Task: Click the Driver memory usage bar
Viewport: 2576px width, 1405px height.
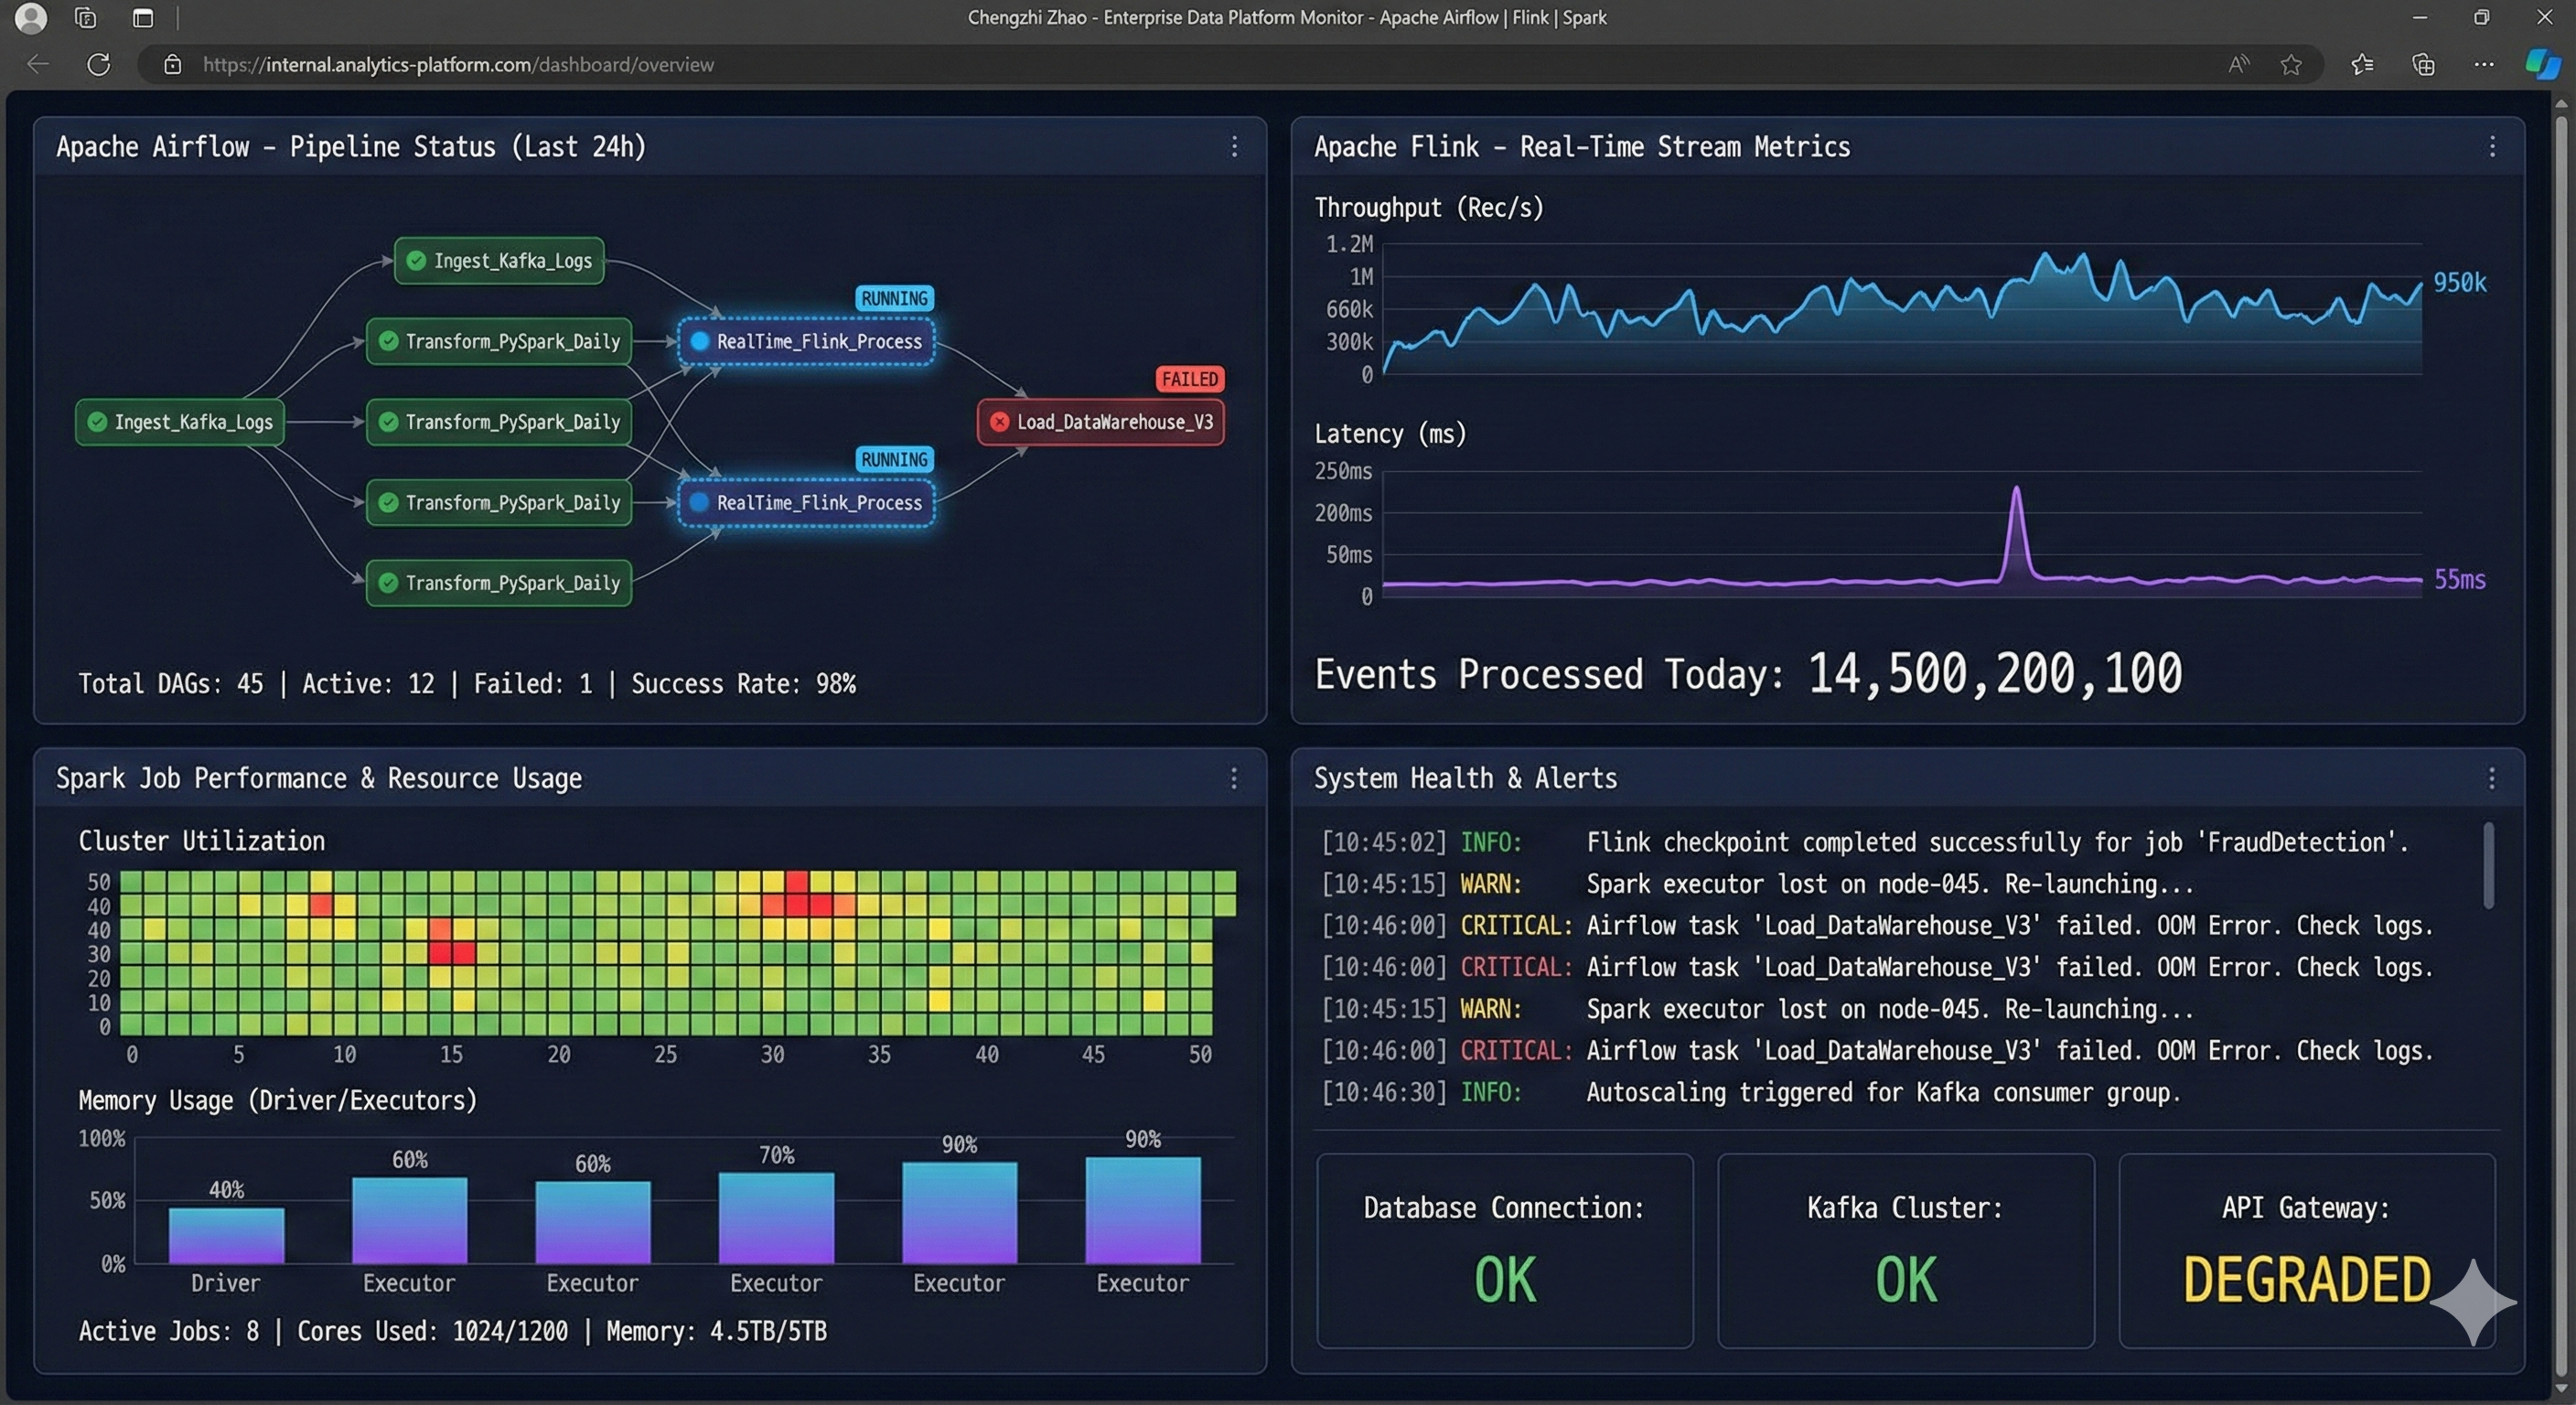Action: [x=226, y=1235]
